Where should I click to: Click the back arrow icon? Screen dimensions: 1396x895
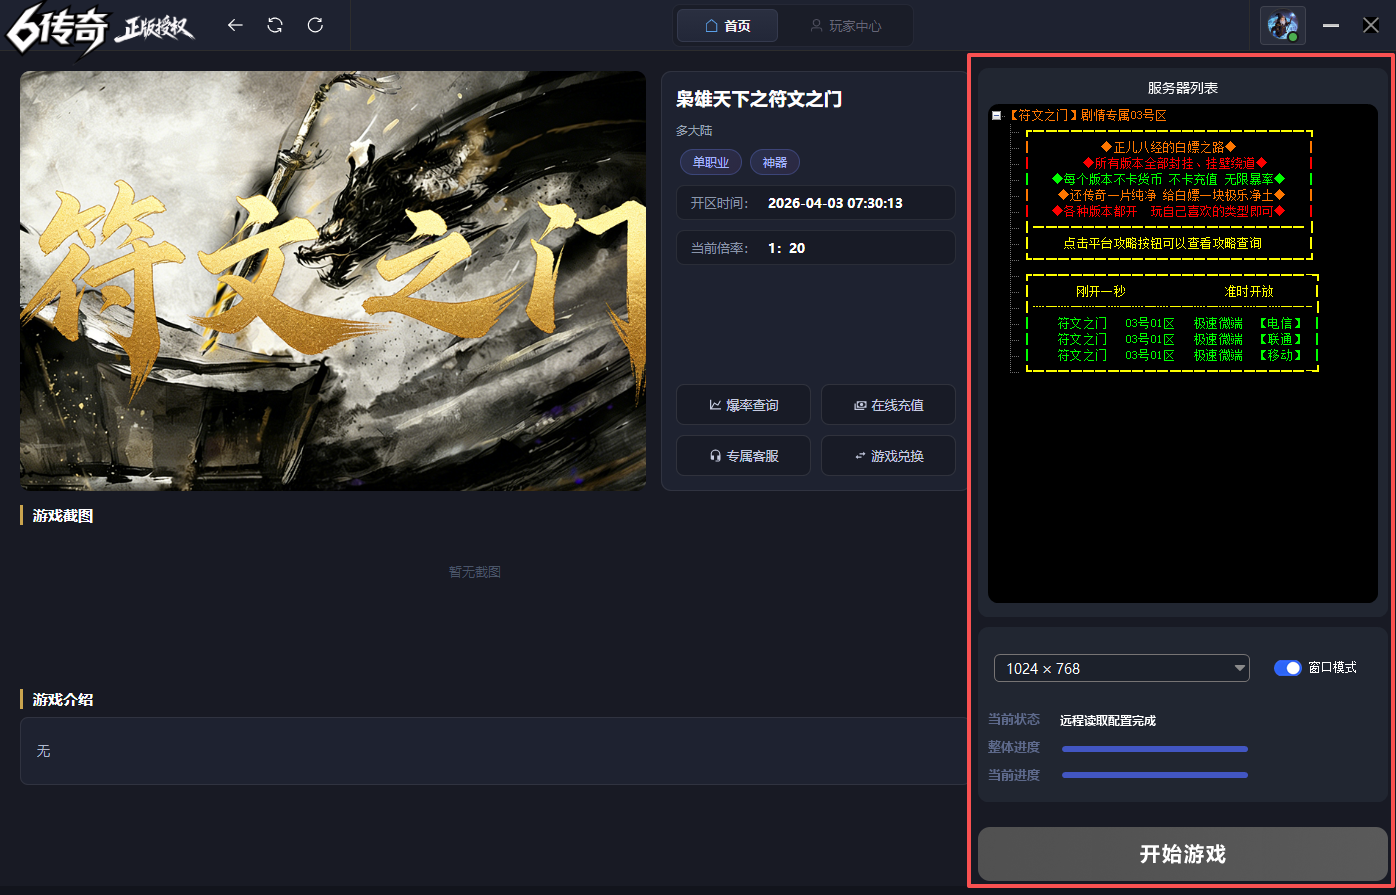pos(235,25)
